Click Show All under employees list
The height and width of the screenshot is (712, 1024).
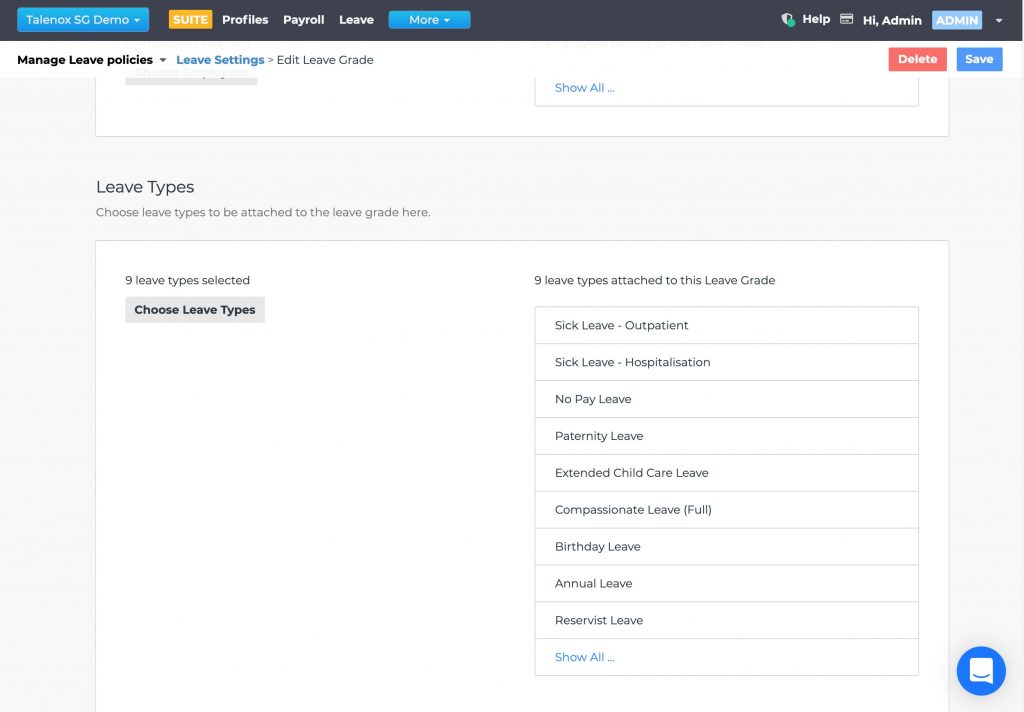point(585,88)
